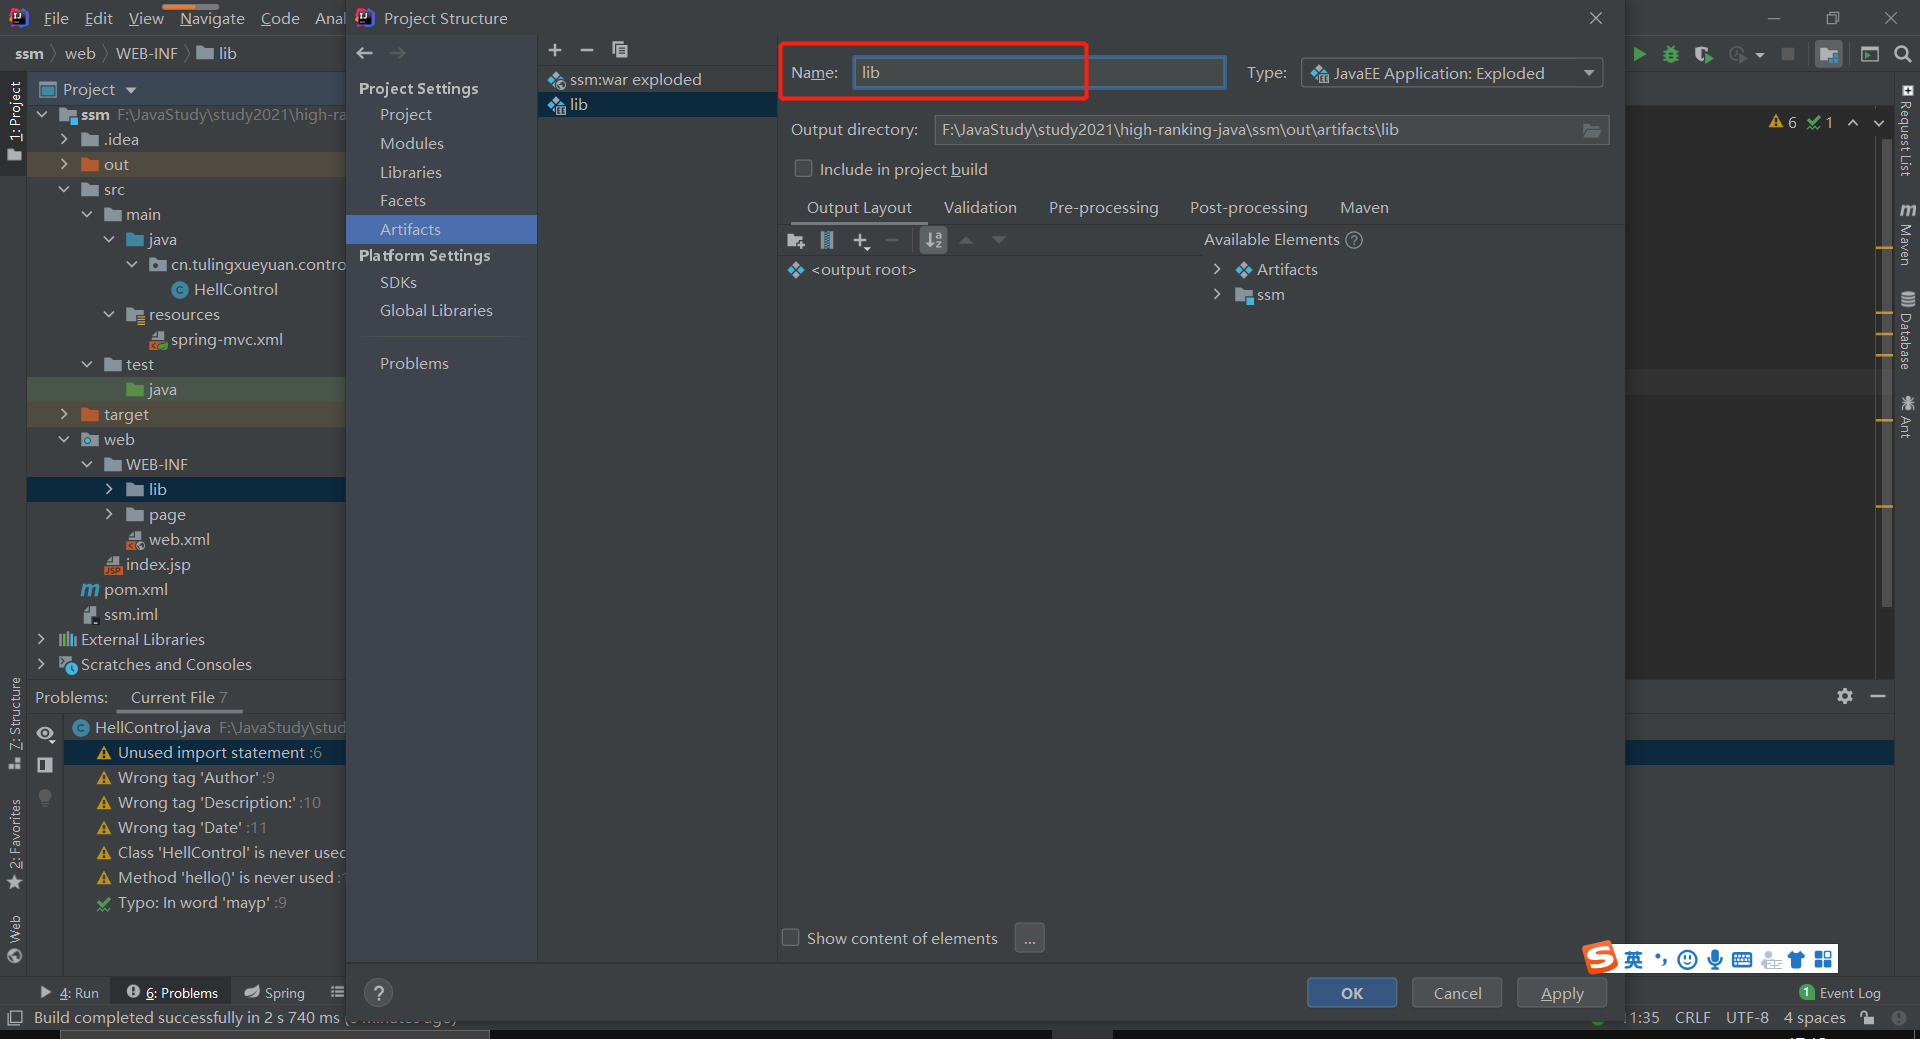Click the Apply button
Image resolution: width=1920 pixels, height=1039 pixels.
[1561, 992]
